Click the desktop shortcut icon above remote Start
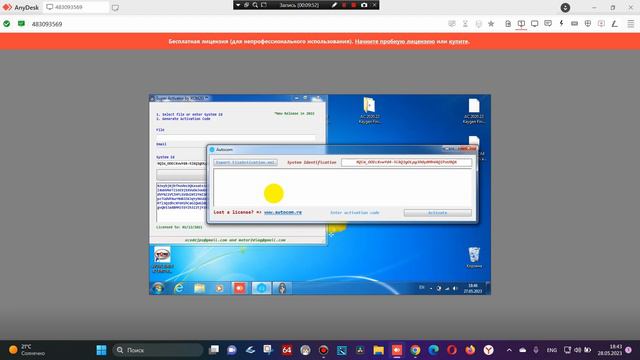 click(162, 260)
